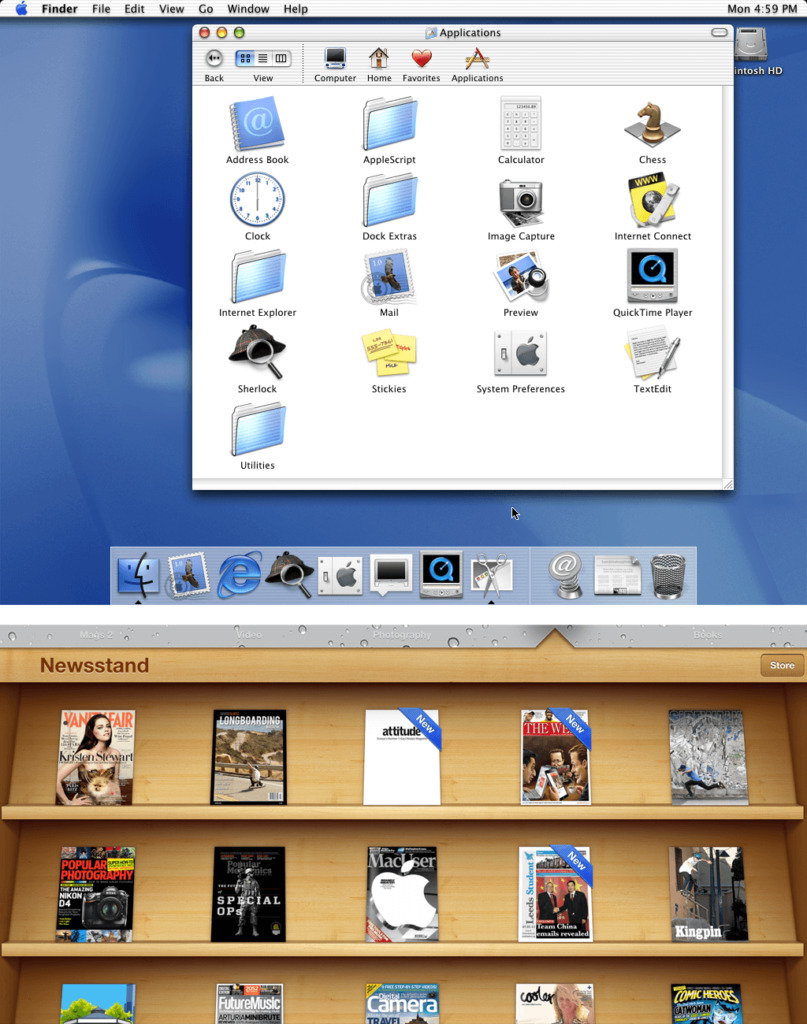Switch to column view in the Finder toolbar
Viewport: 807px width, 1024px height.
click(281, 58)
